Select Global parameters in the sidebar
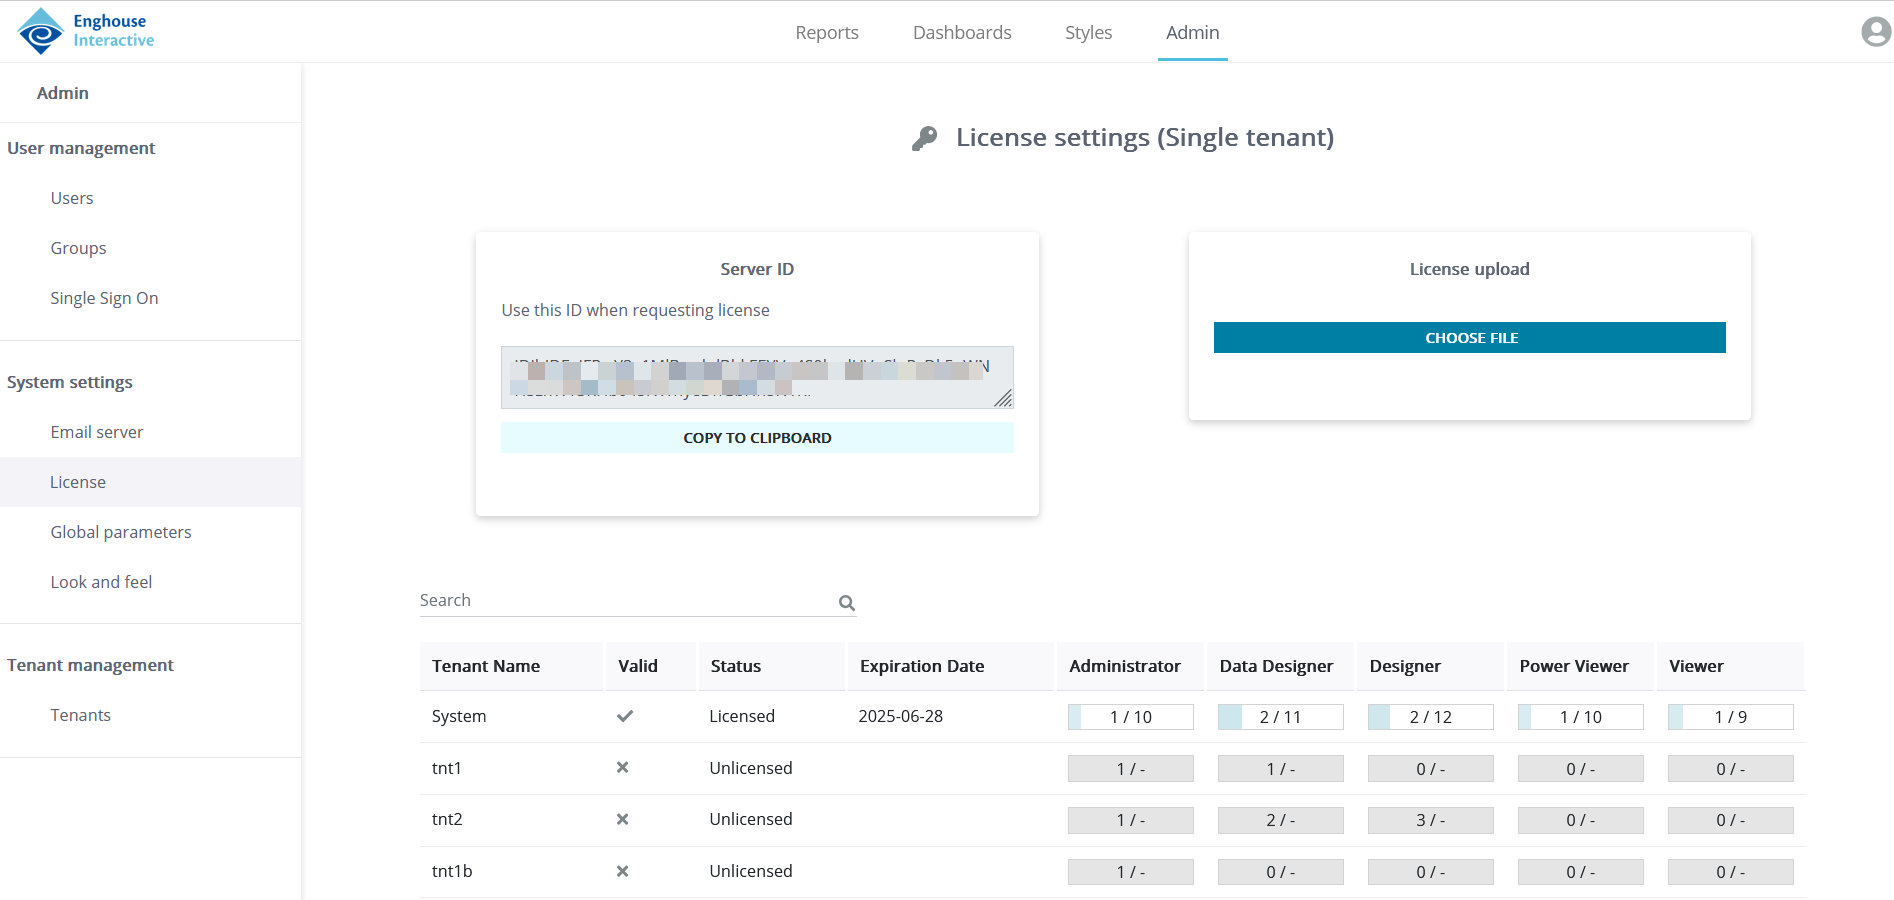Screen dimensions: 1894x900 point(121,532)
